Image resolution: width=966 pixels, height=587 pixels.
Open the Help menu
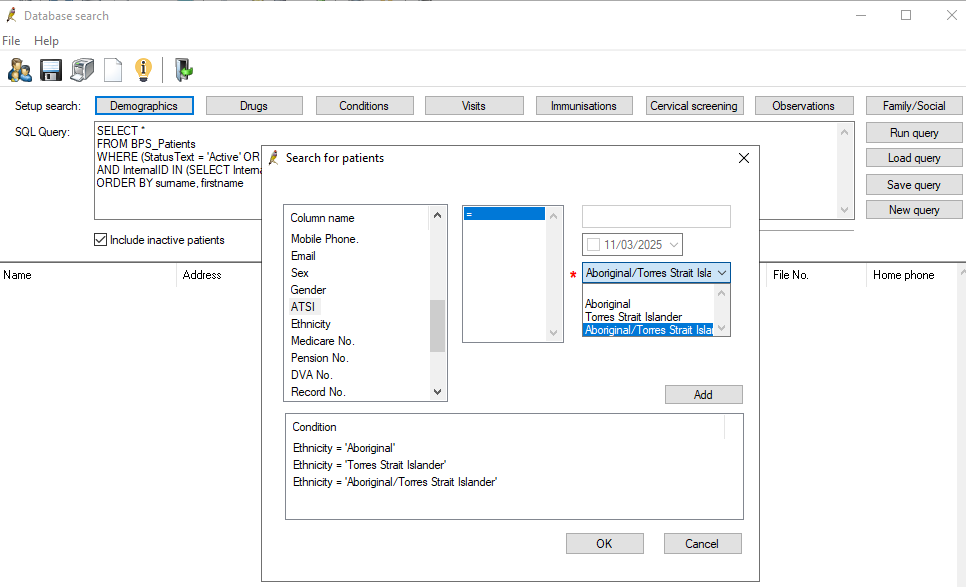tap(46, 41)
